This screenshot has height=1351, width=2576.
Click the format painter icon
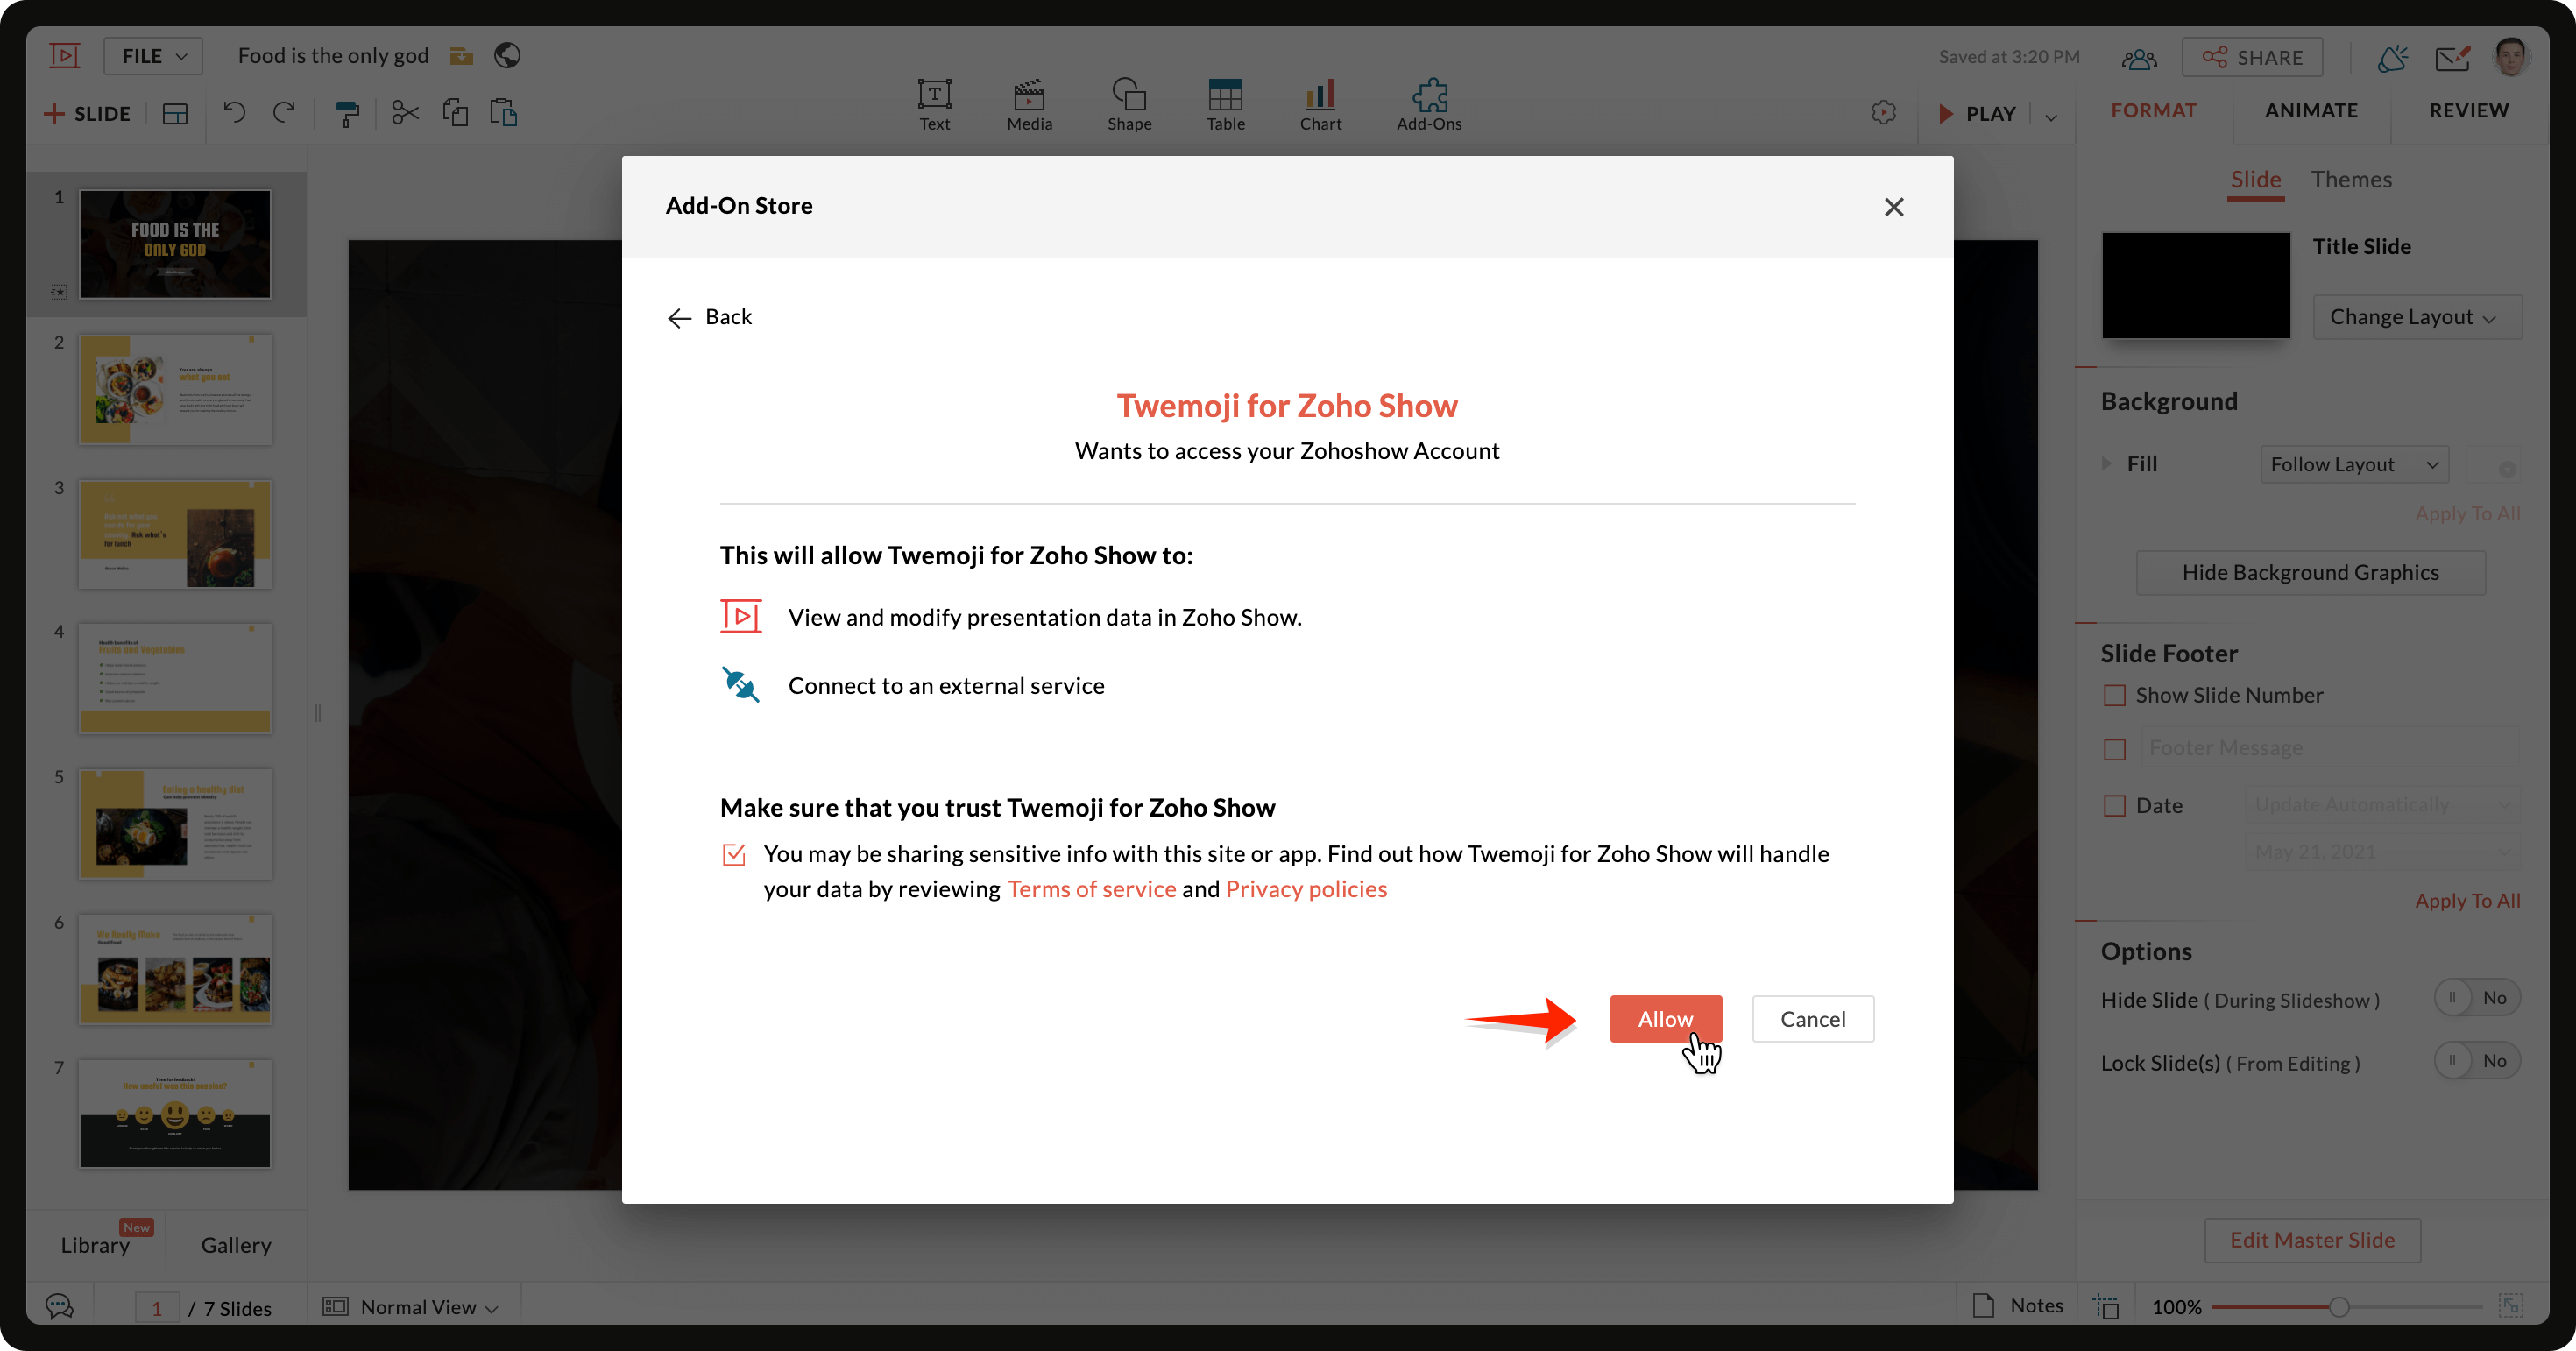pyautogui.click(x=347, y=113)
